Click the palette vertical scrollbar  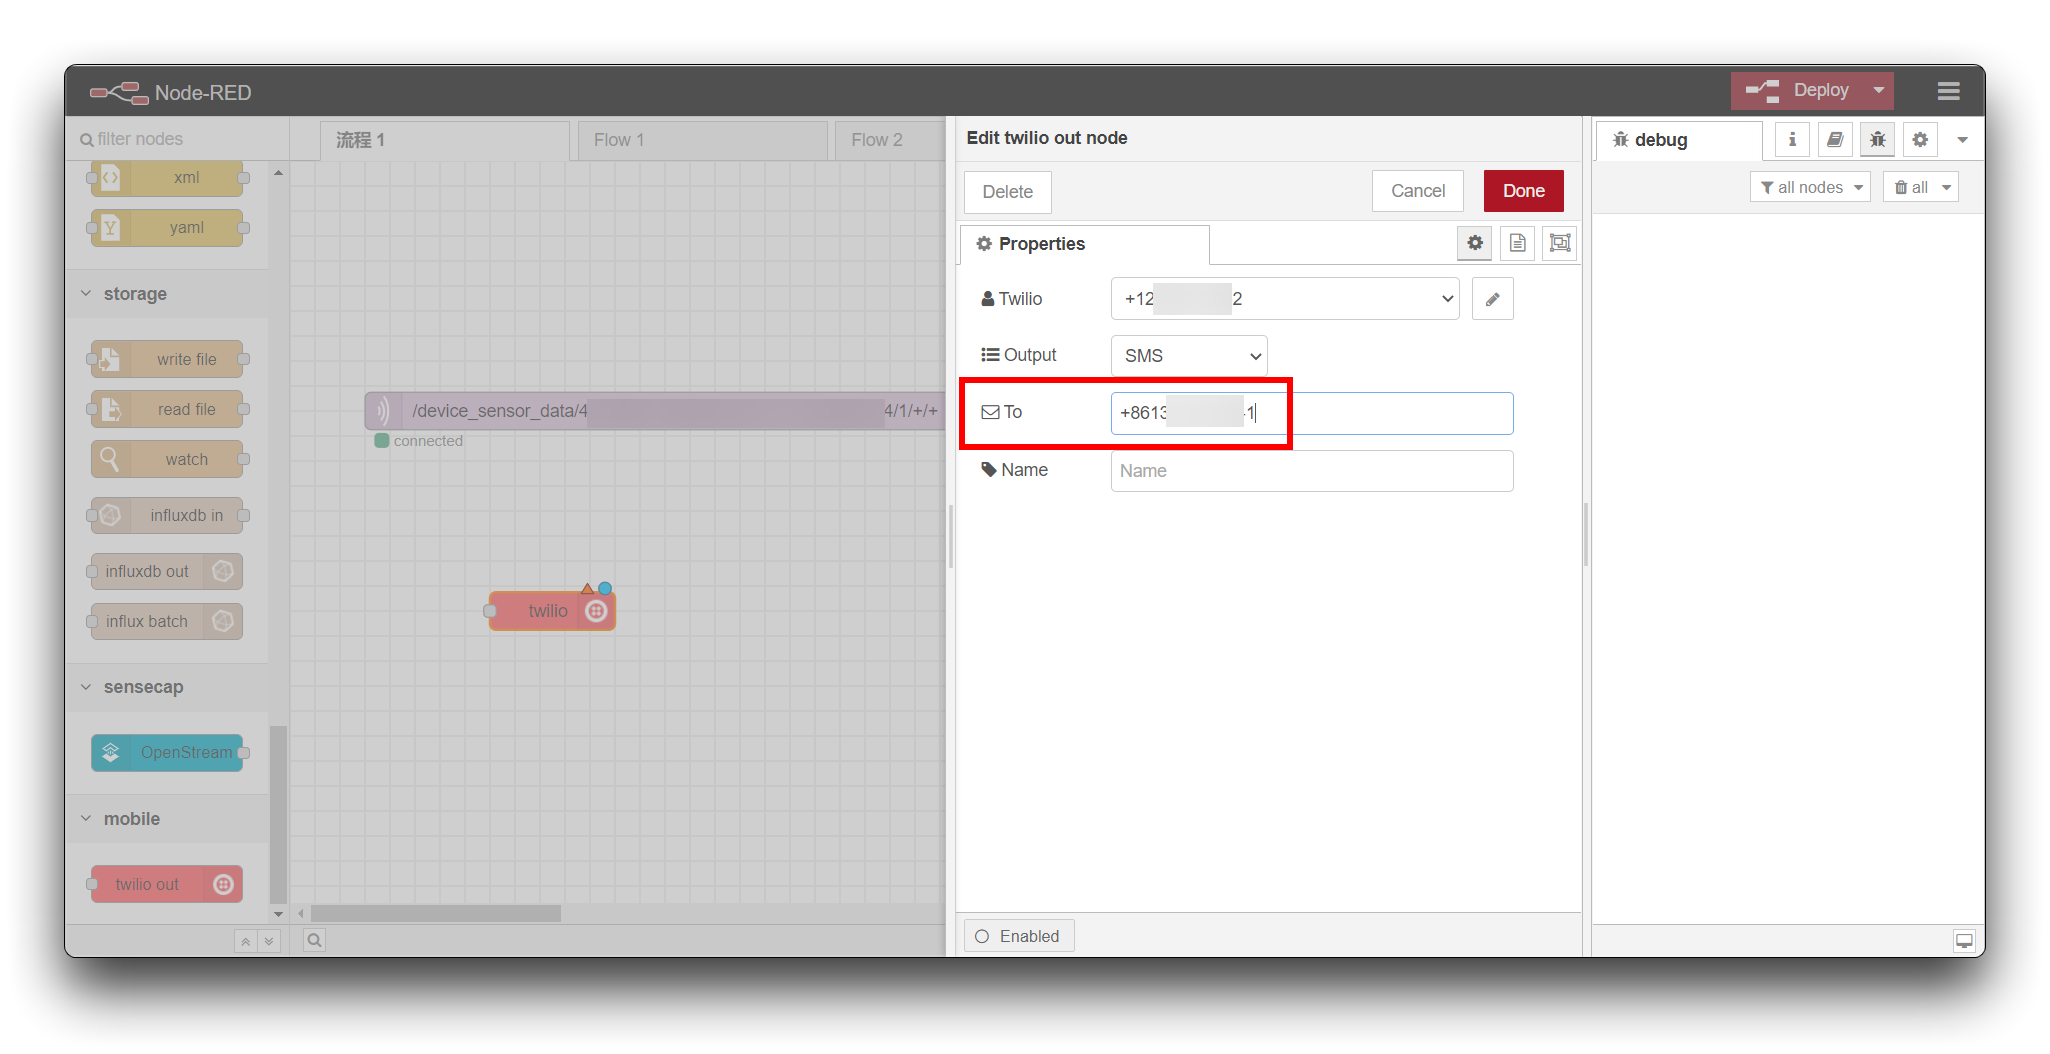278,815
